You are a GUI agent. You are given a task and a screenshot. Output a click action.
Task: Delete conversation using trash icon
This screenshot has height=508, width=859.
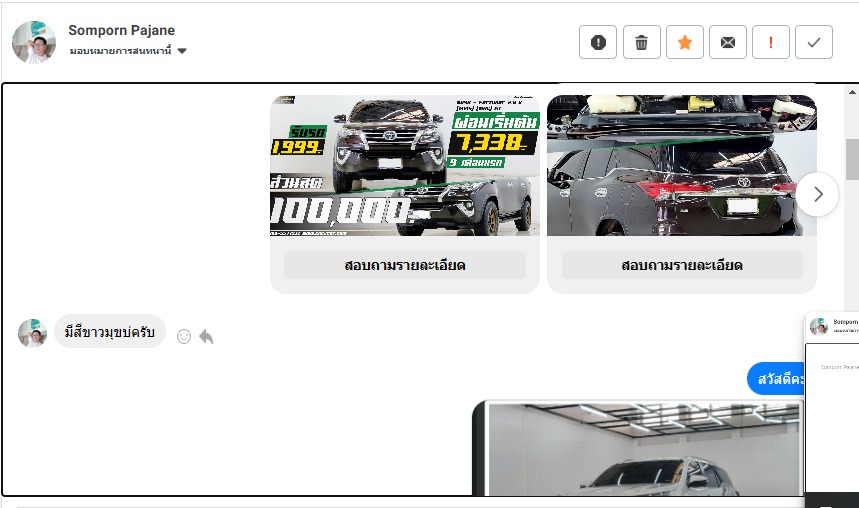[x=641, y=42]
